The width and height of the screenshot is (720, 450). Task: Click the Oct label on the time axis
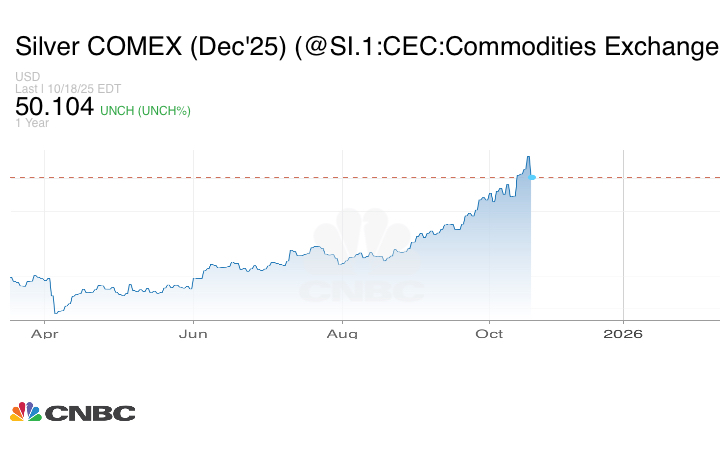click(x=489, y=333)
